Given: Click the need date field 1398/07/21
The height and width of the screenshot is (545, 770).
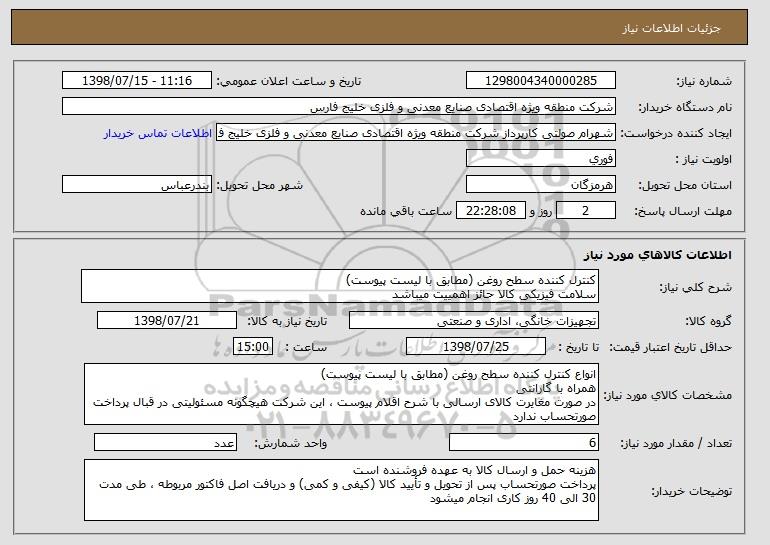Looking at the screenshot, I should click(x=167, y=321).
